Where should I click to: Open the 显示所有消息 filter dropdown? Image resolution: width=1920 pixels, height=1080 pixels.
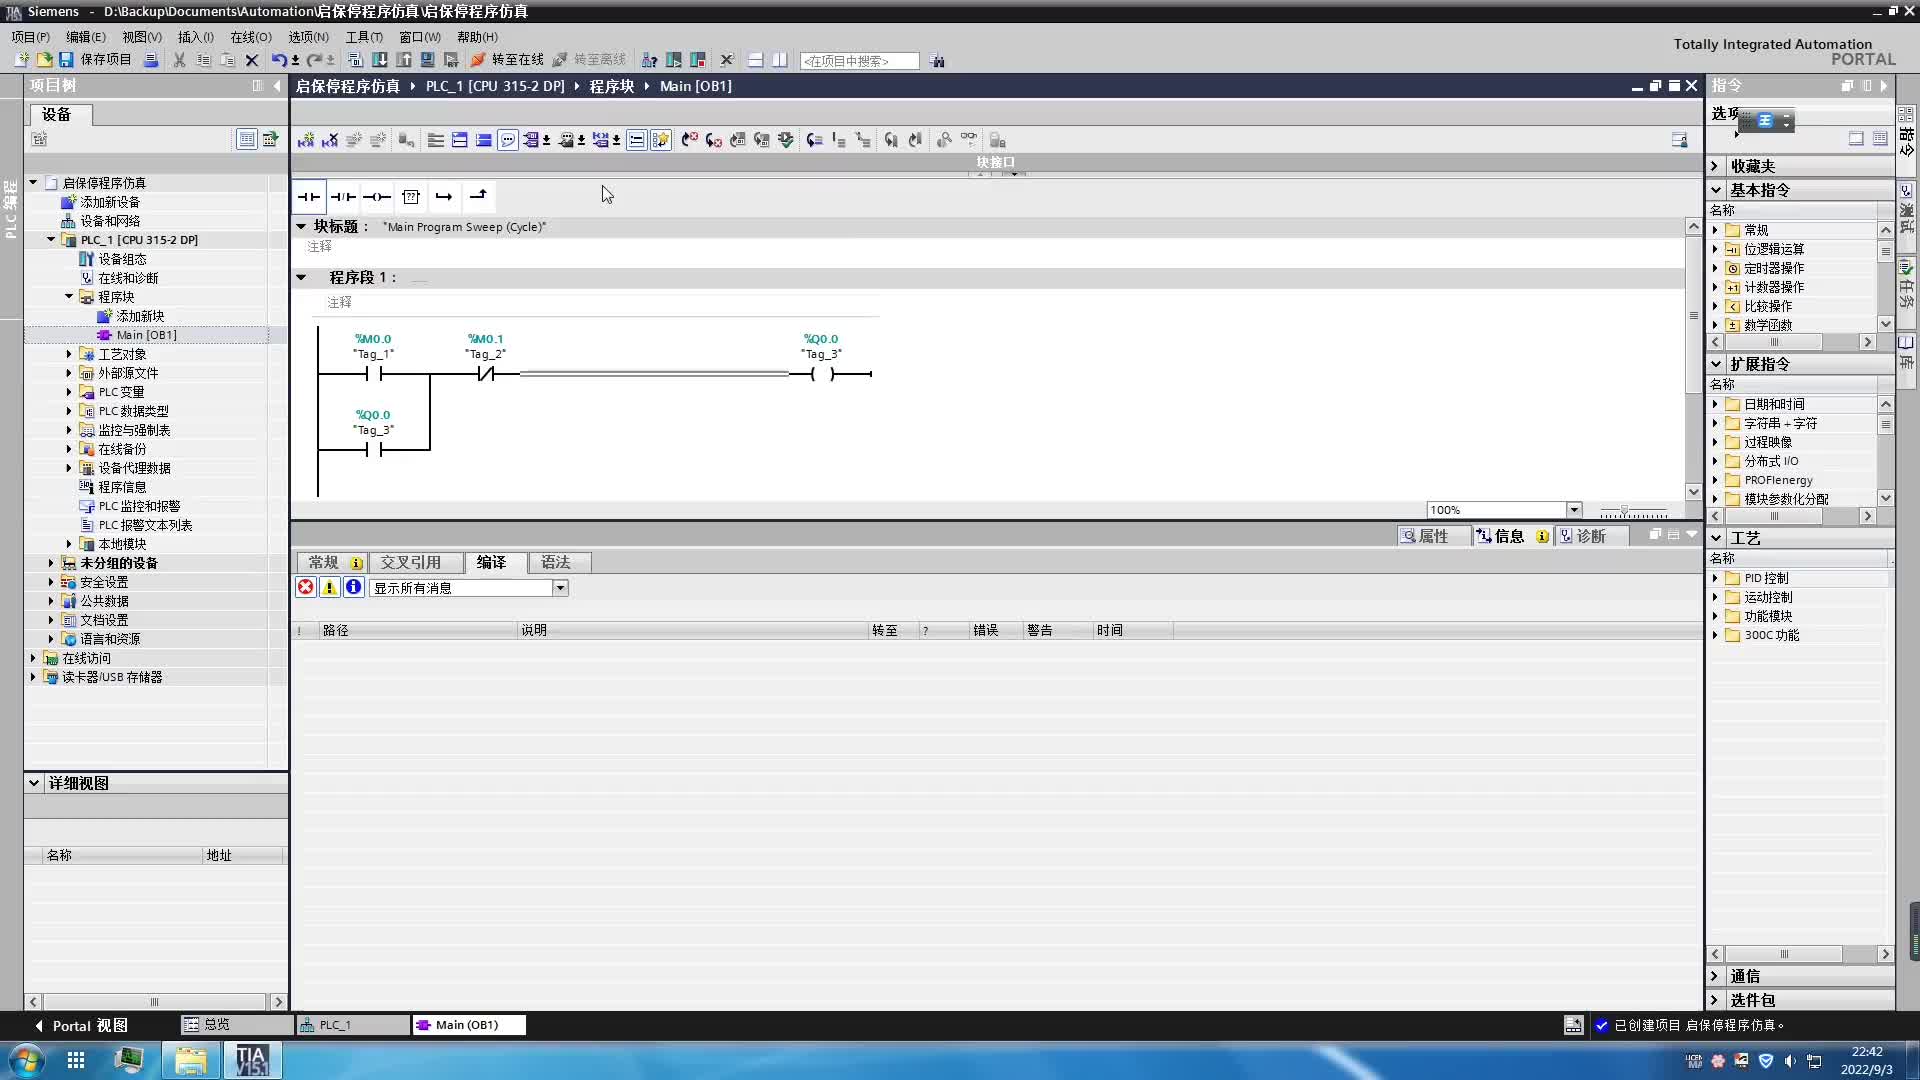coord(560,588)
